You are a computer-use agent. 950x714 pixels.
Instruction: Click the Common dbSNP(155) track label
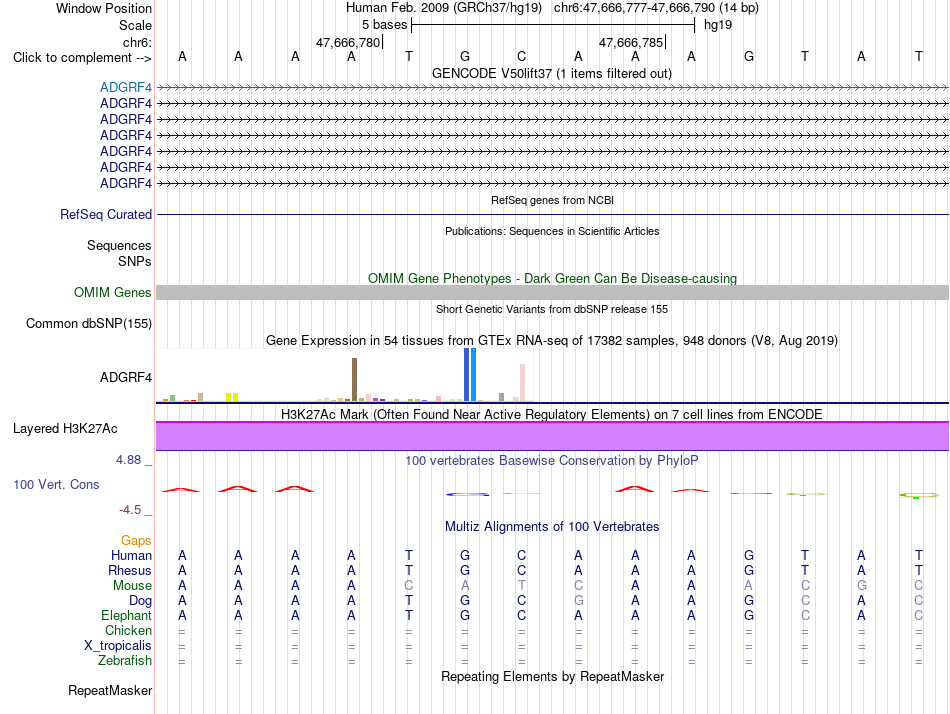pyautogui.click(x=89, y=324)
